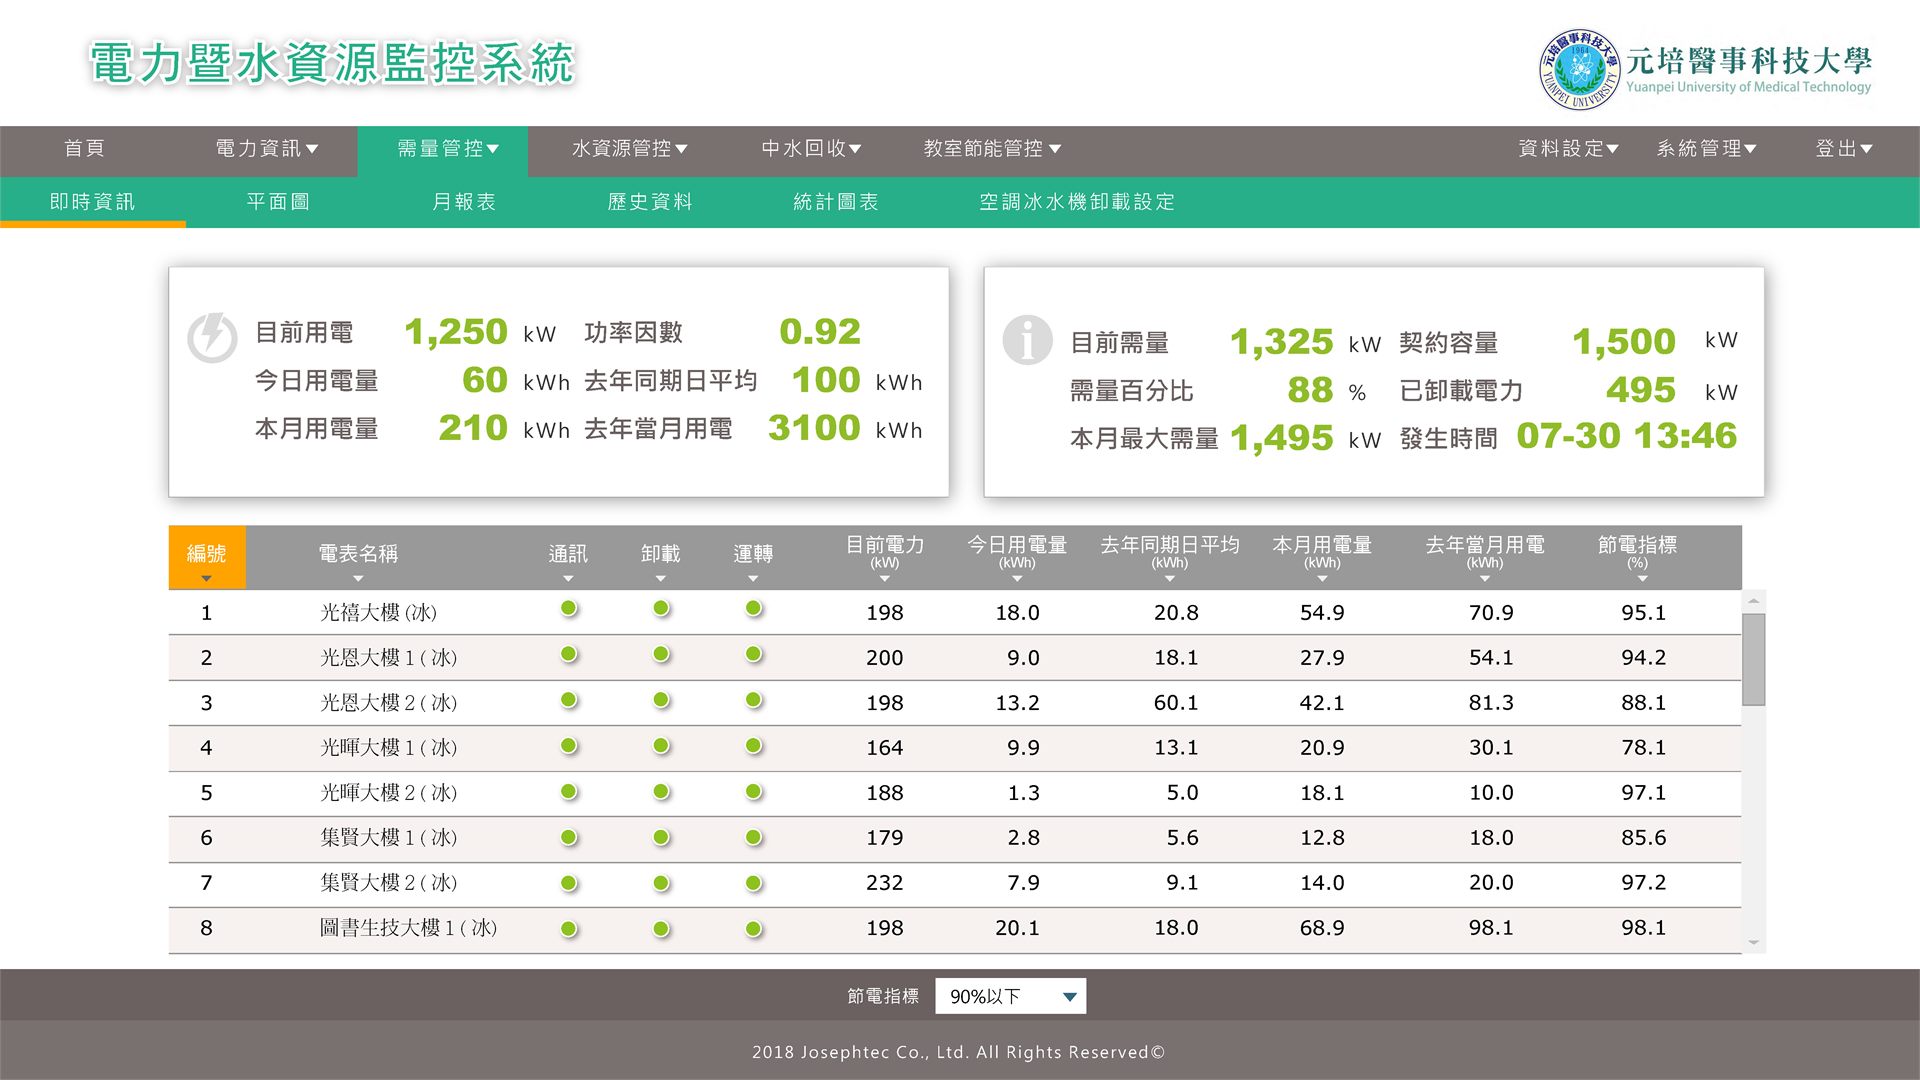Open the 教室節能管控 dropdown
This screenshot has width=1920, height=1080.
click(x=993, y=149)
